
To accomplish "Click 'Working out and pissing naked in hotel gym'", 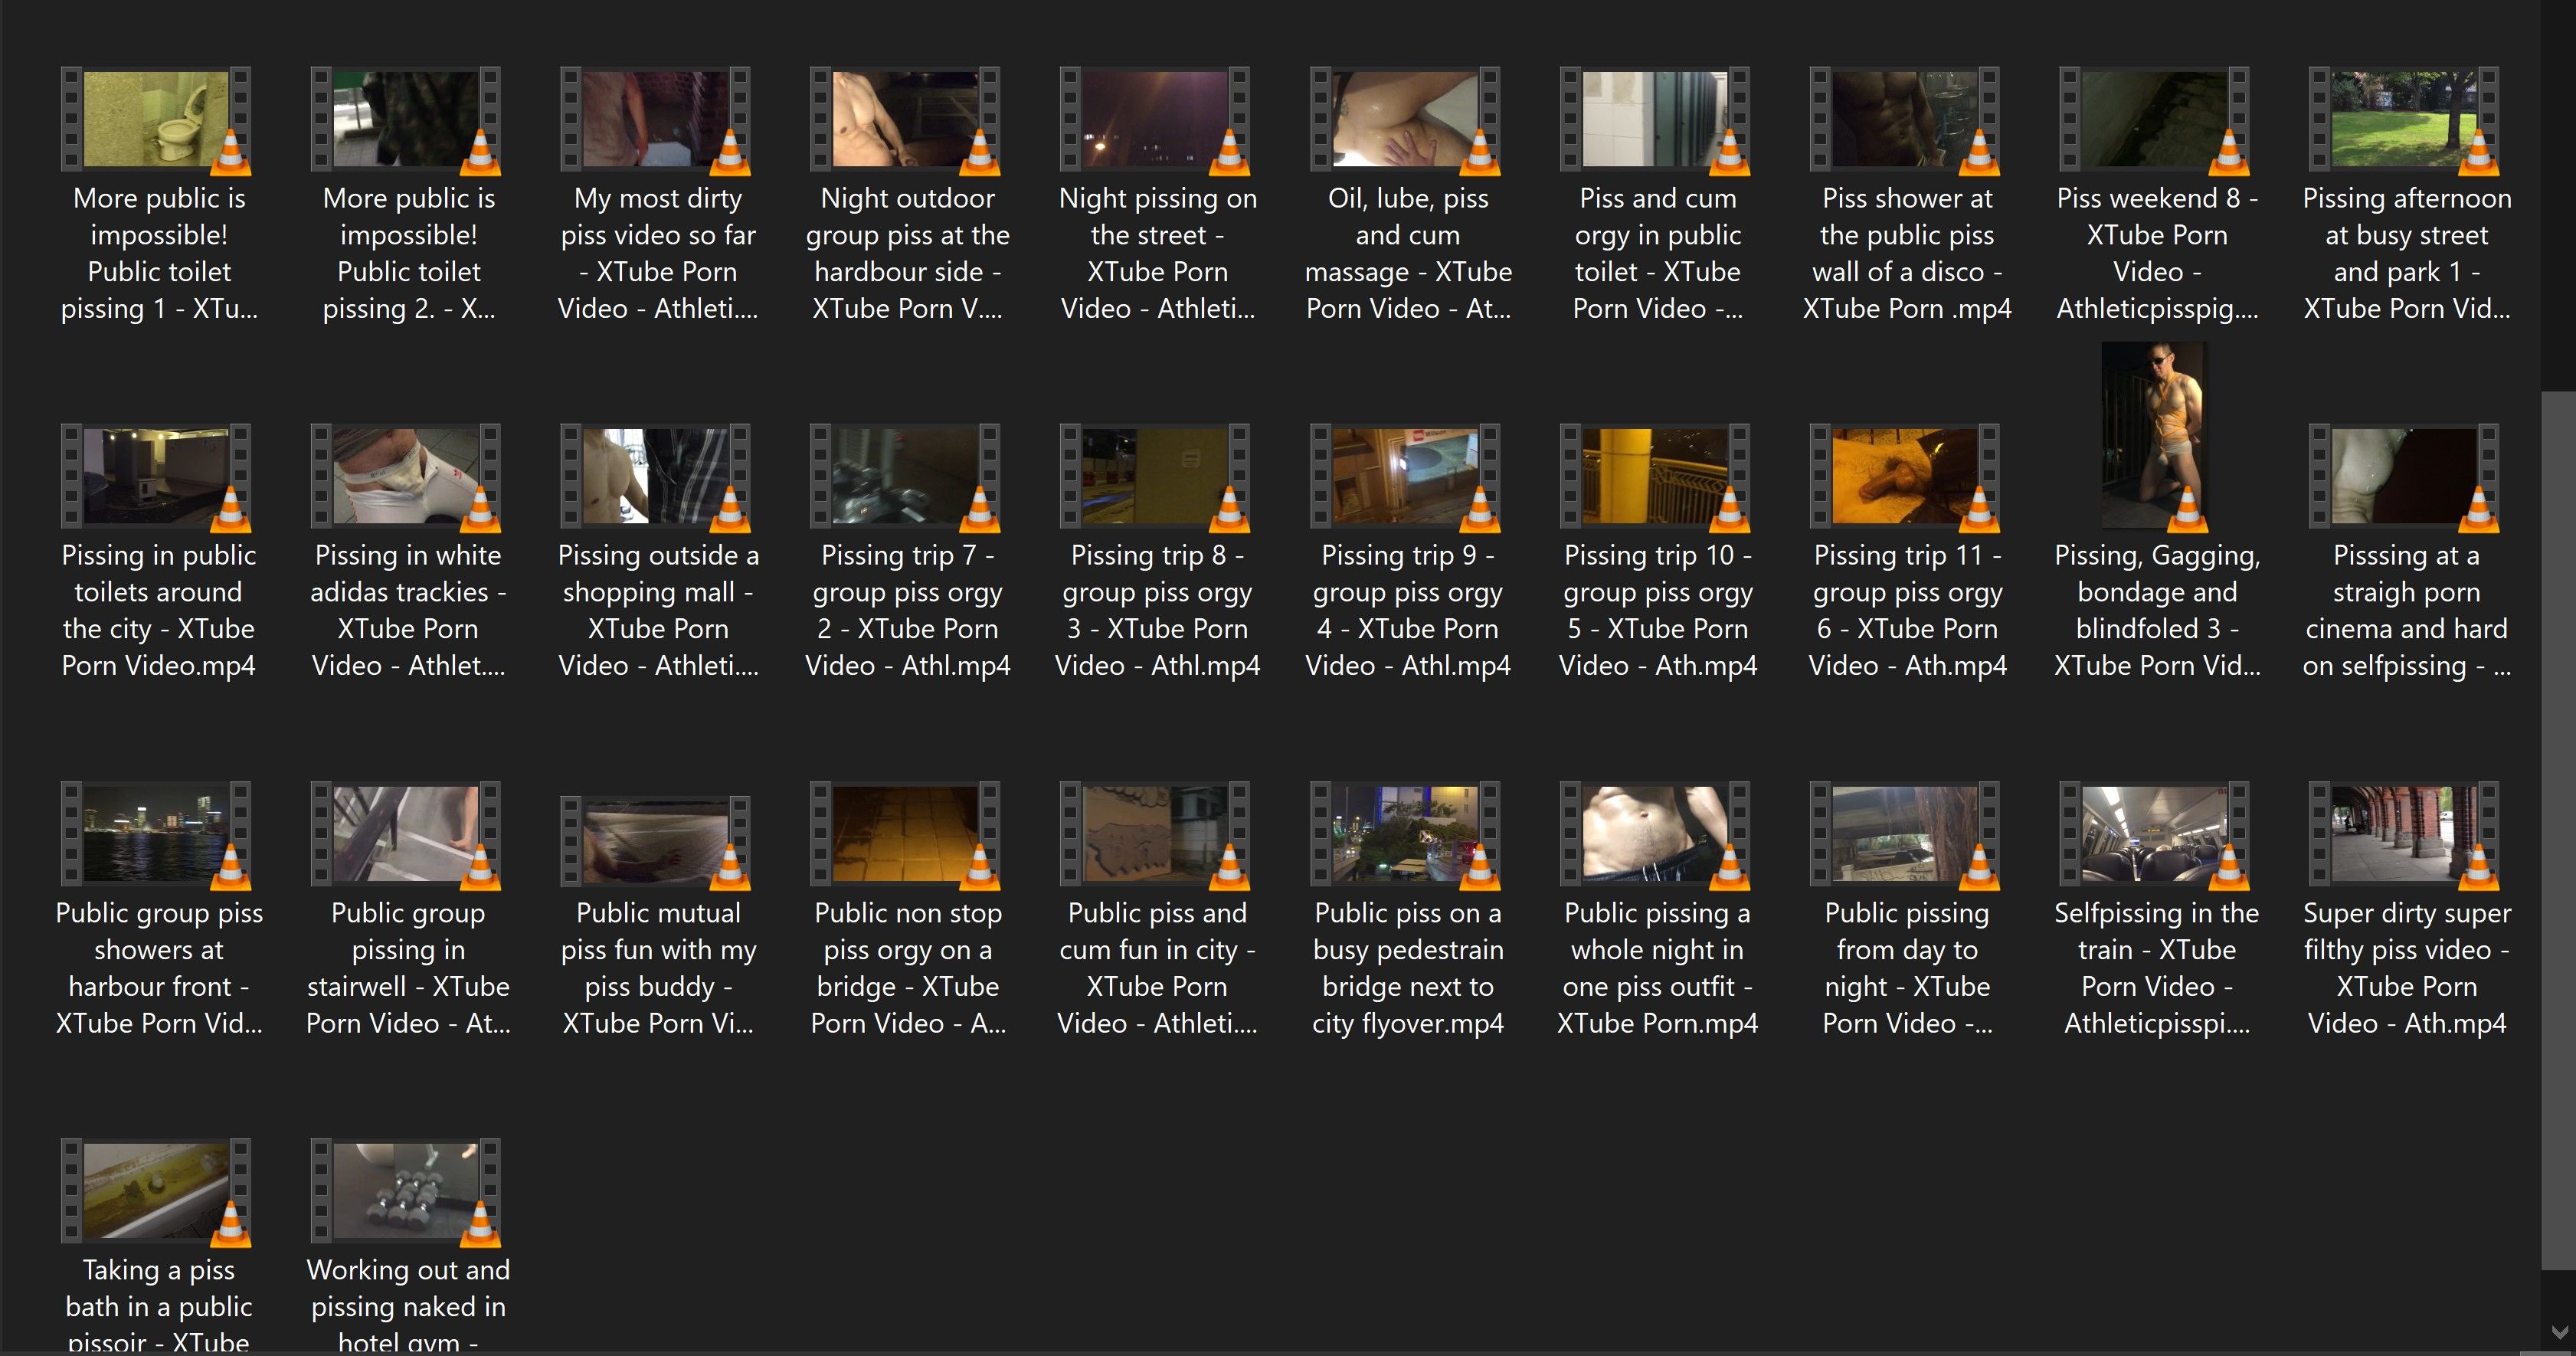I will pyautogui.click(x=408, y=1245).
